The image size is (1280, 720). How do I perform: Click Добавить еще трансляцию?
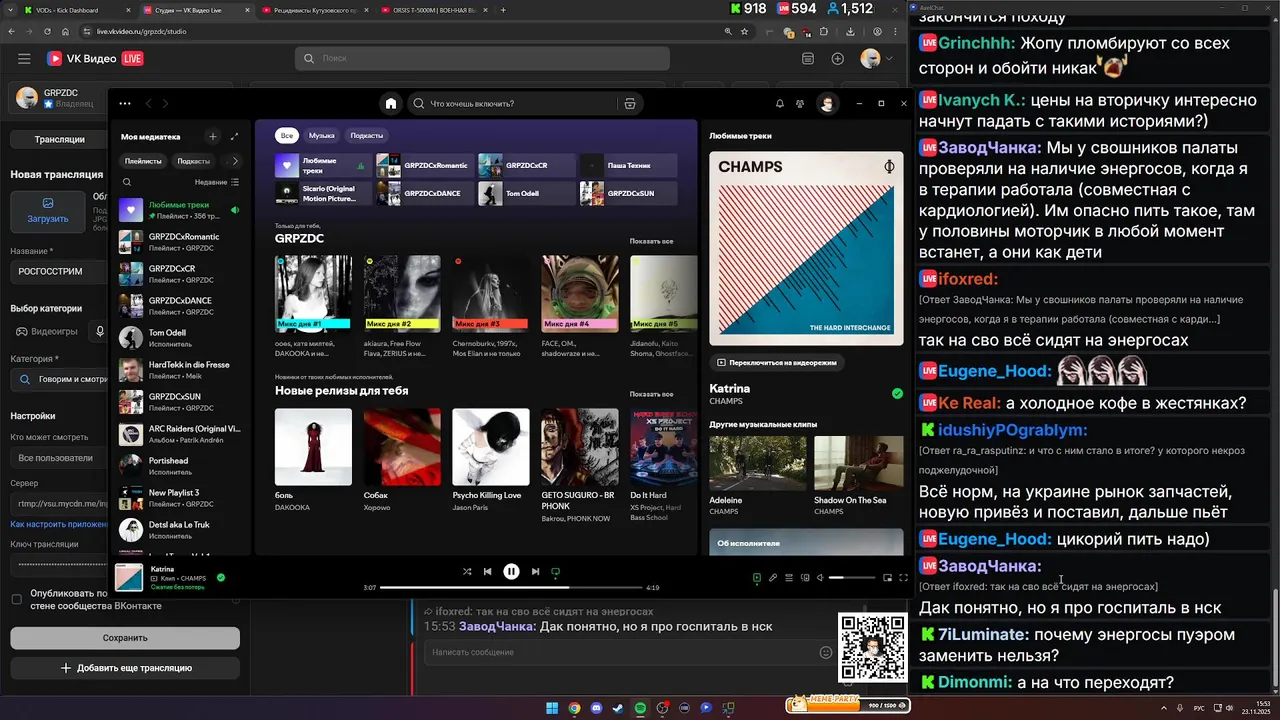[x=125, y=667]
